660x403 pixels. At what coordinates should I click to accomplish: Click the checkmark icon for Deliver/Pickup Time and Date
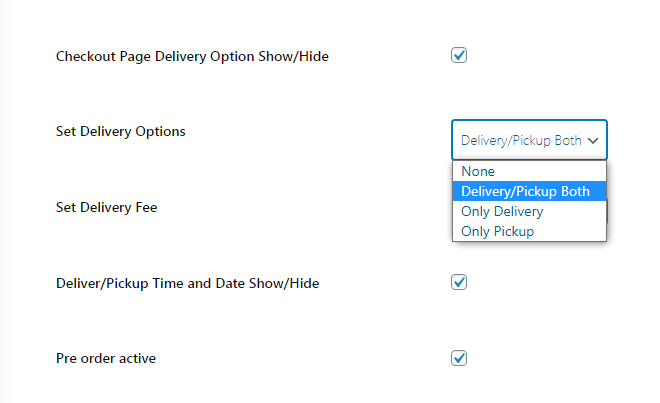click(459, 282)
